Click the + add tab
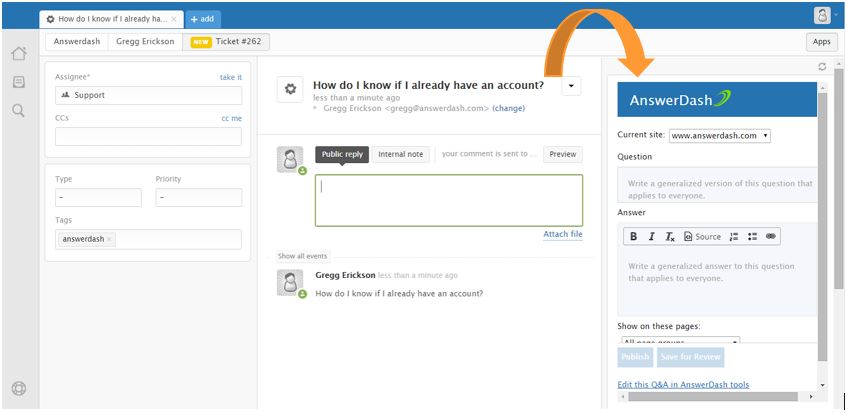Viewport: 846px width, 413px height. point(203,19)
